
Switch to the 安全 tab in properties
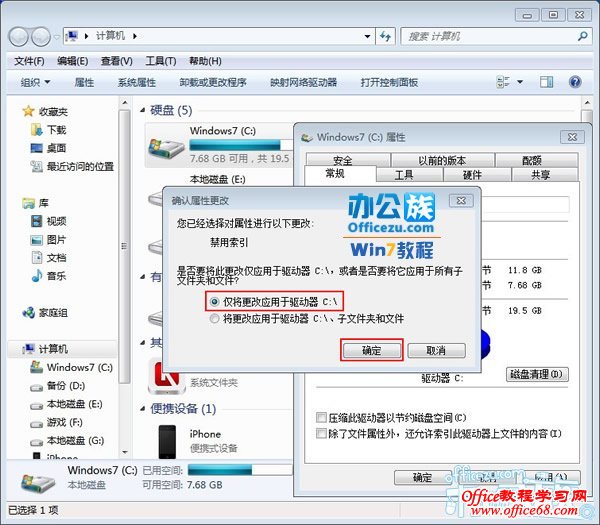(x=348, y=160)
